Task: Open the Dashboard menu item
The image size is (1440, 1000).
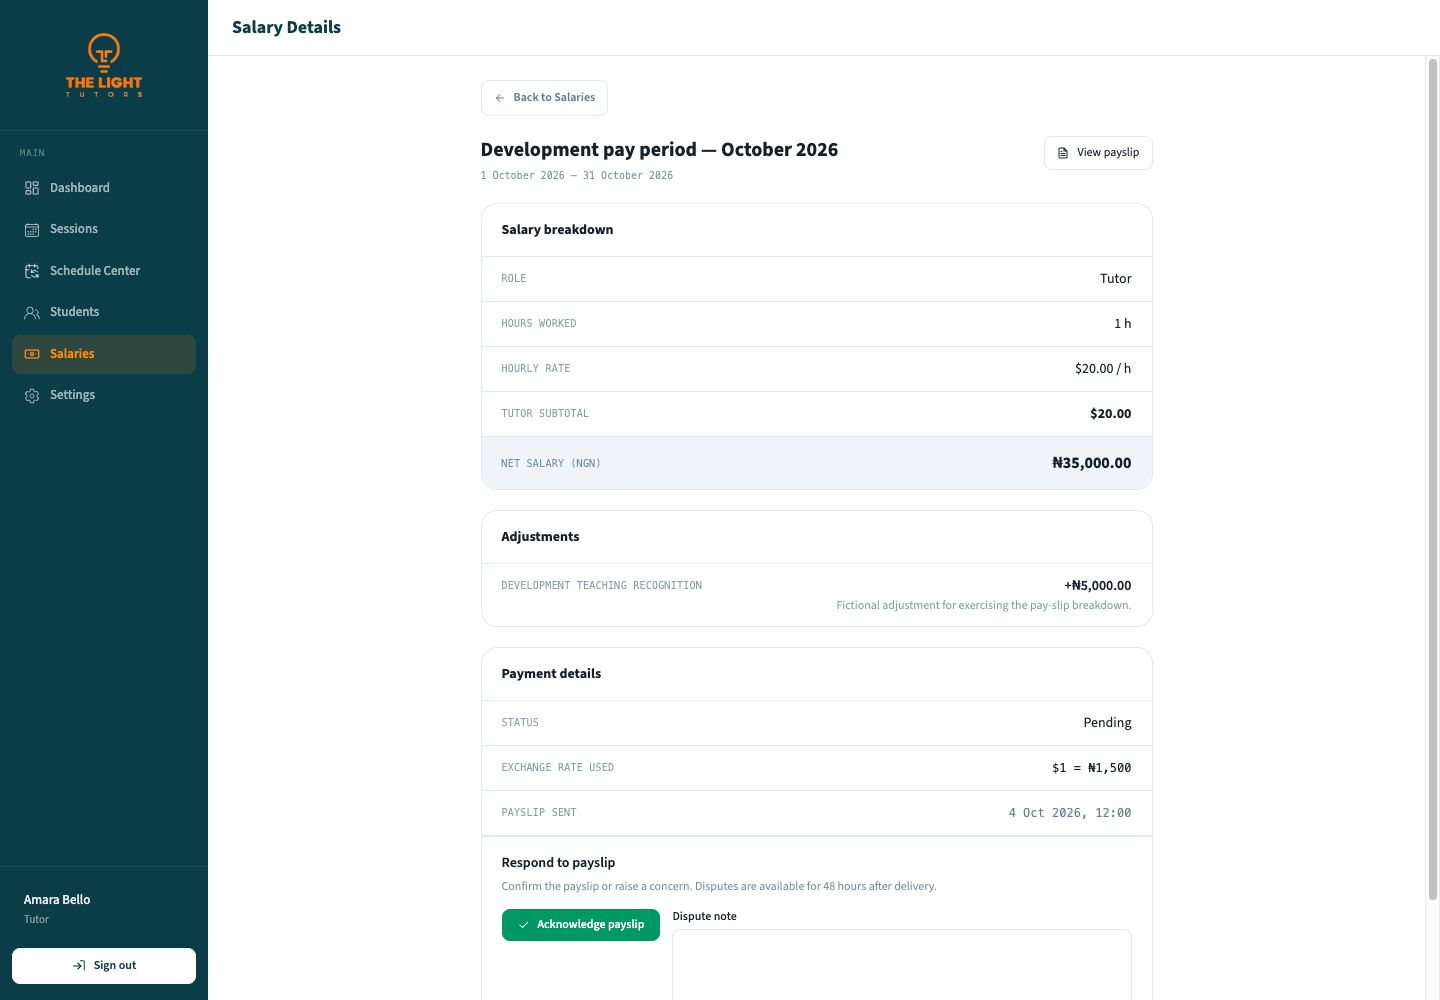Action: (x=104, y=188)
